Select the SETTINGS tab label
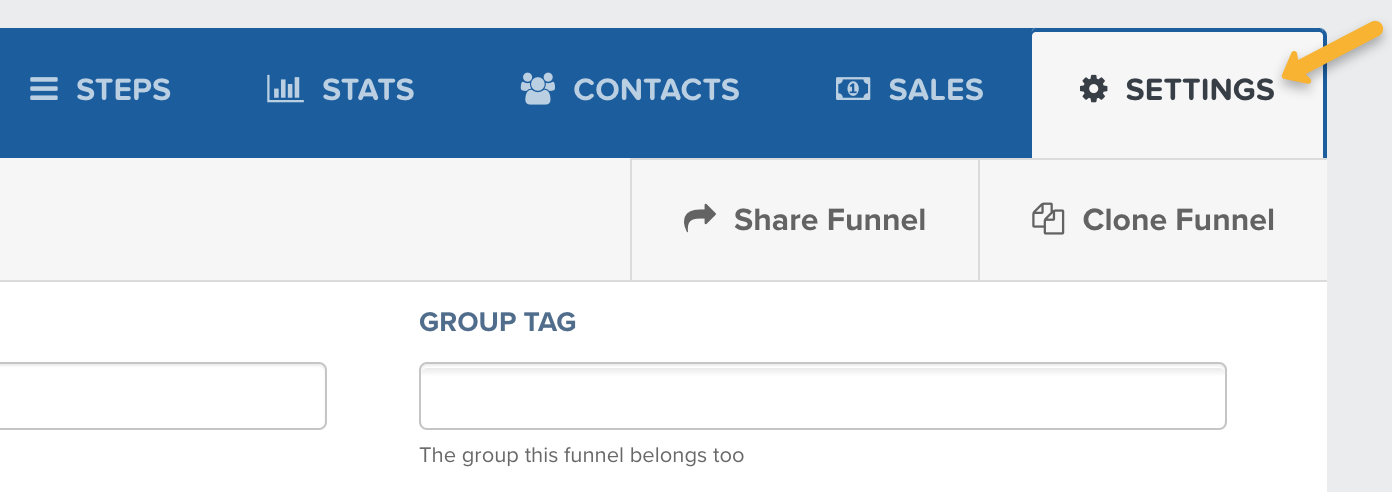Viewport: 1392px width, 492px height. click(1200, 90)
